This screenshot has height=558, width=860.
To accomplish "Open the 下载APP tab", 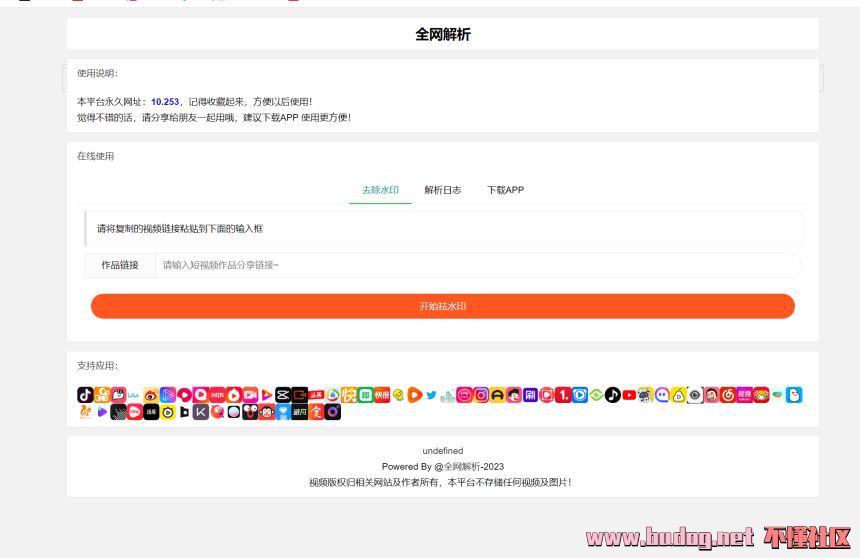I will tap(505, 190).
